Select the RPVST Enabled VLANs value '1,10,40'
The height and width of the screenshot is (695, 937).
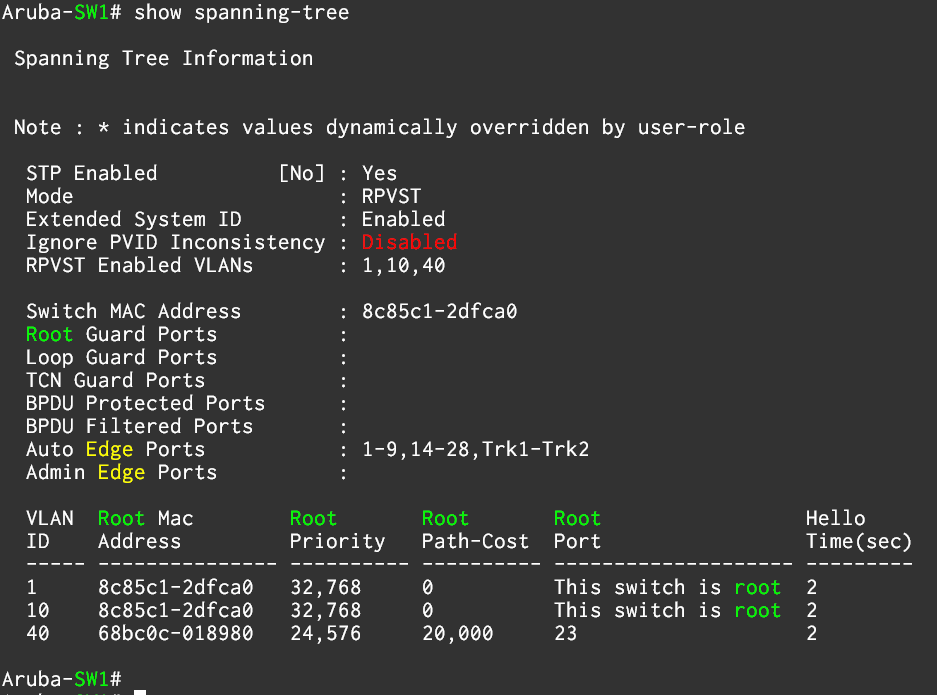point(403,265)
